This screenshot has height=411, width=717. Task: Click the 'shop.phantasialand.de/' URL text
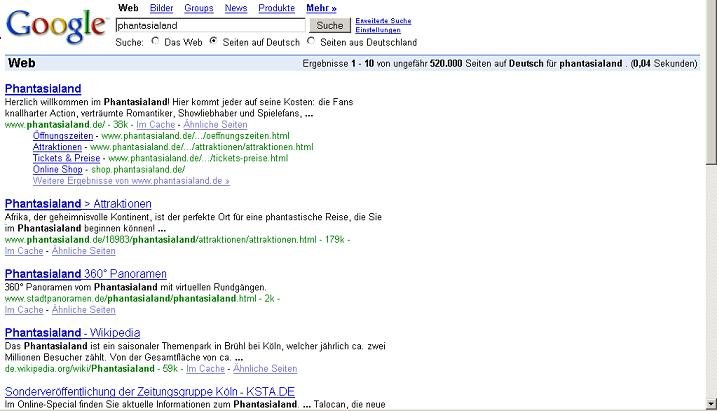pos(138,169)
